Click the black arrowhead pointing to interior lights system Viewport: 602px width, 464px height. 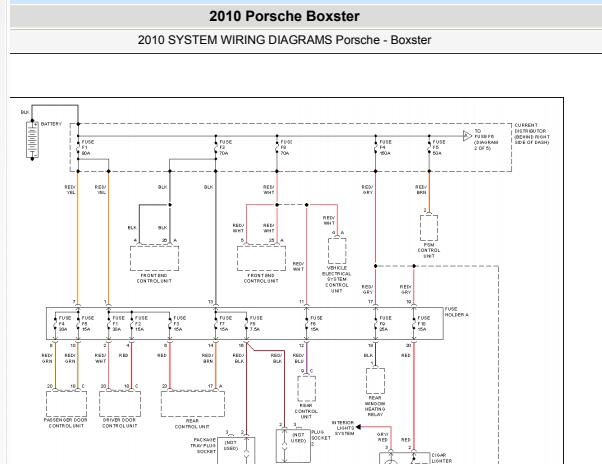[x=359, y=427]
